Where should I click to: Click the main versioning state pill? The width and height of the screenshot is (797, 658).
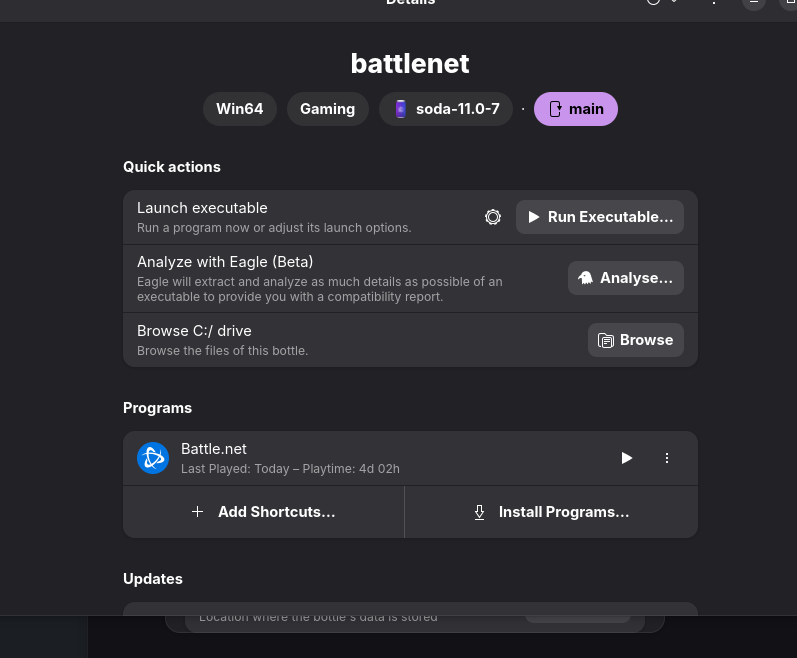pyautogui.click(x=576, y=109)
